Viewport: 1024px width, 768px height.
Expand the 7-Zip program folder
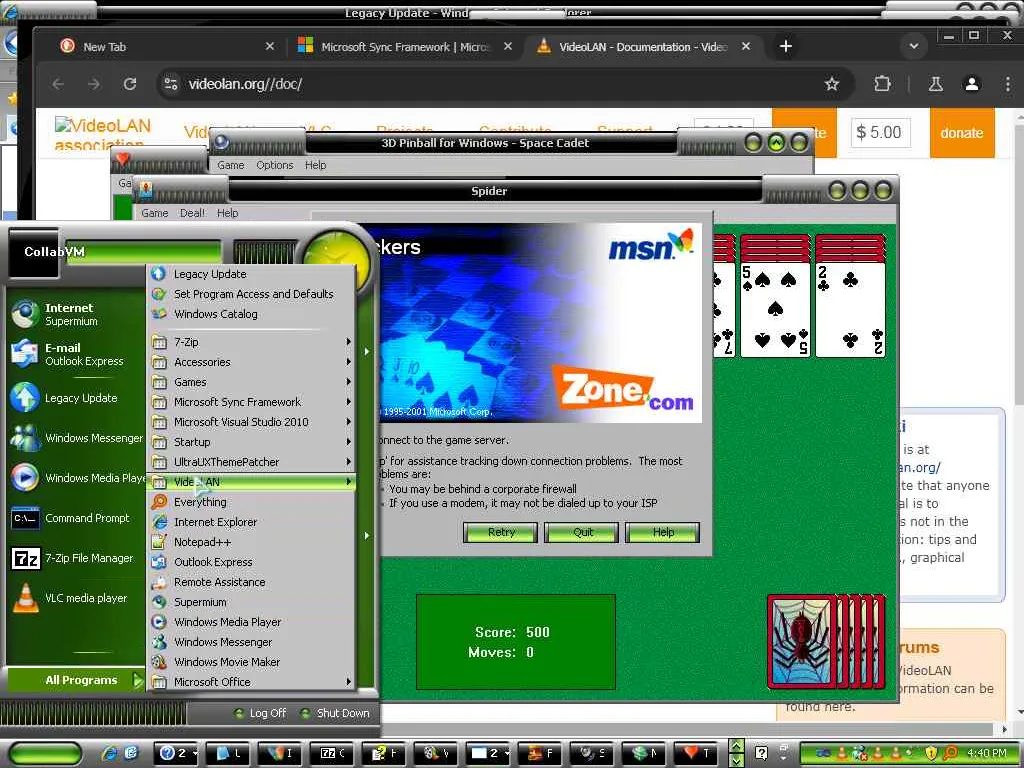point(251,342)
